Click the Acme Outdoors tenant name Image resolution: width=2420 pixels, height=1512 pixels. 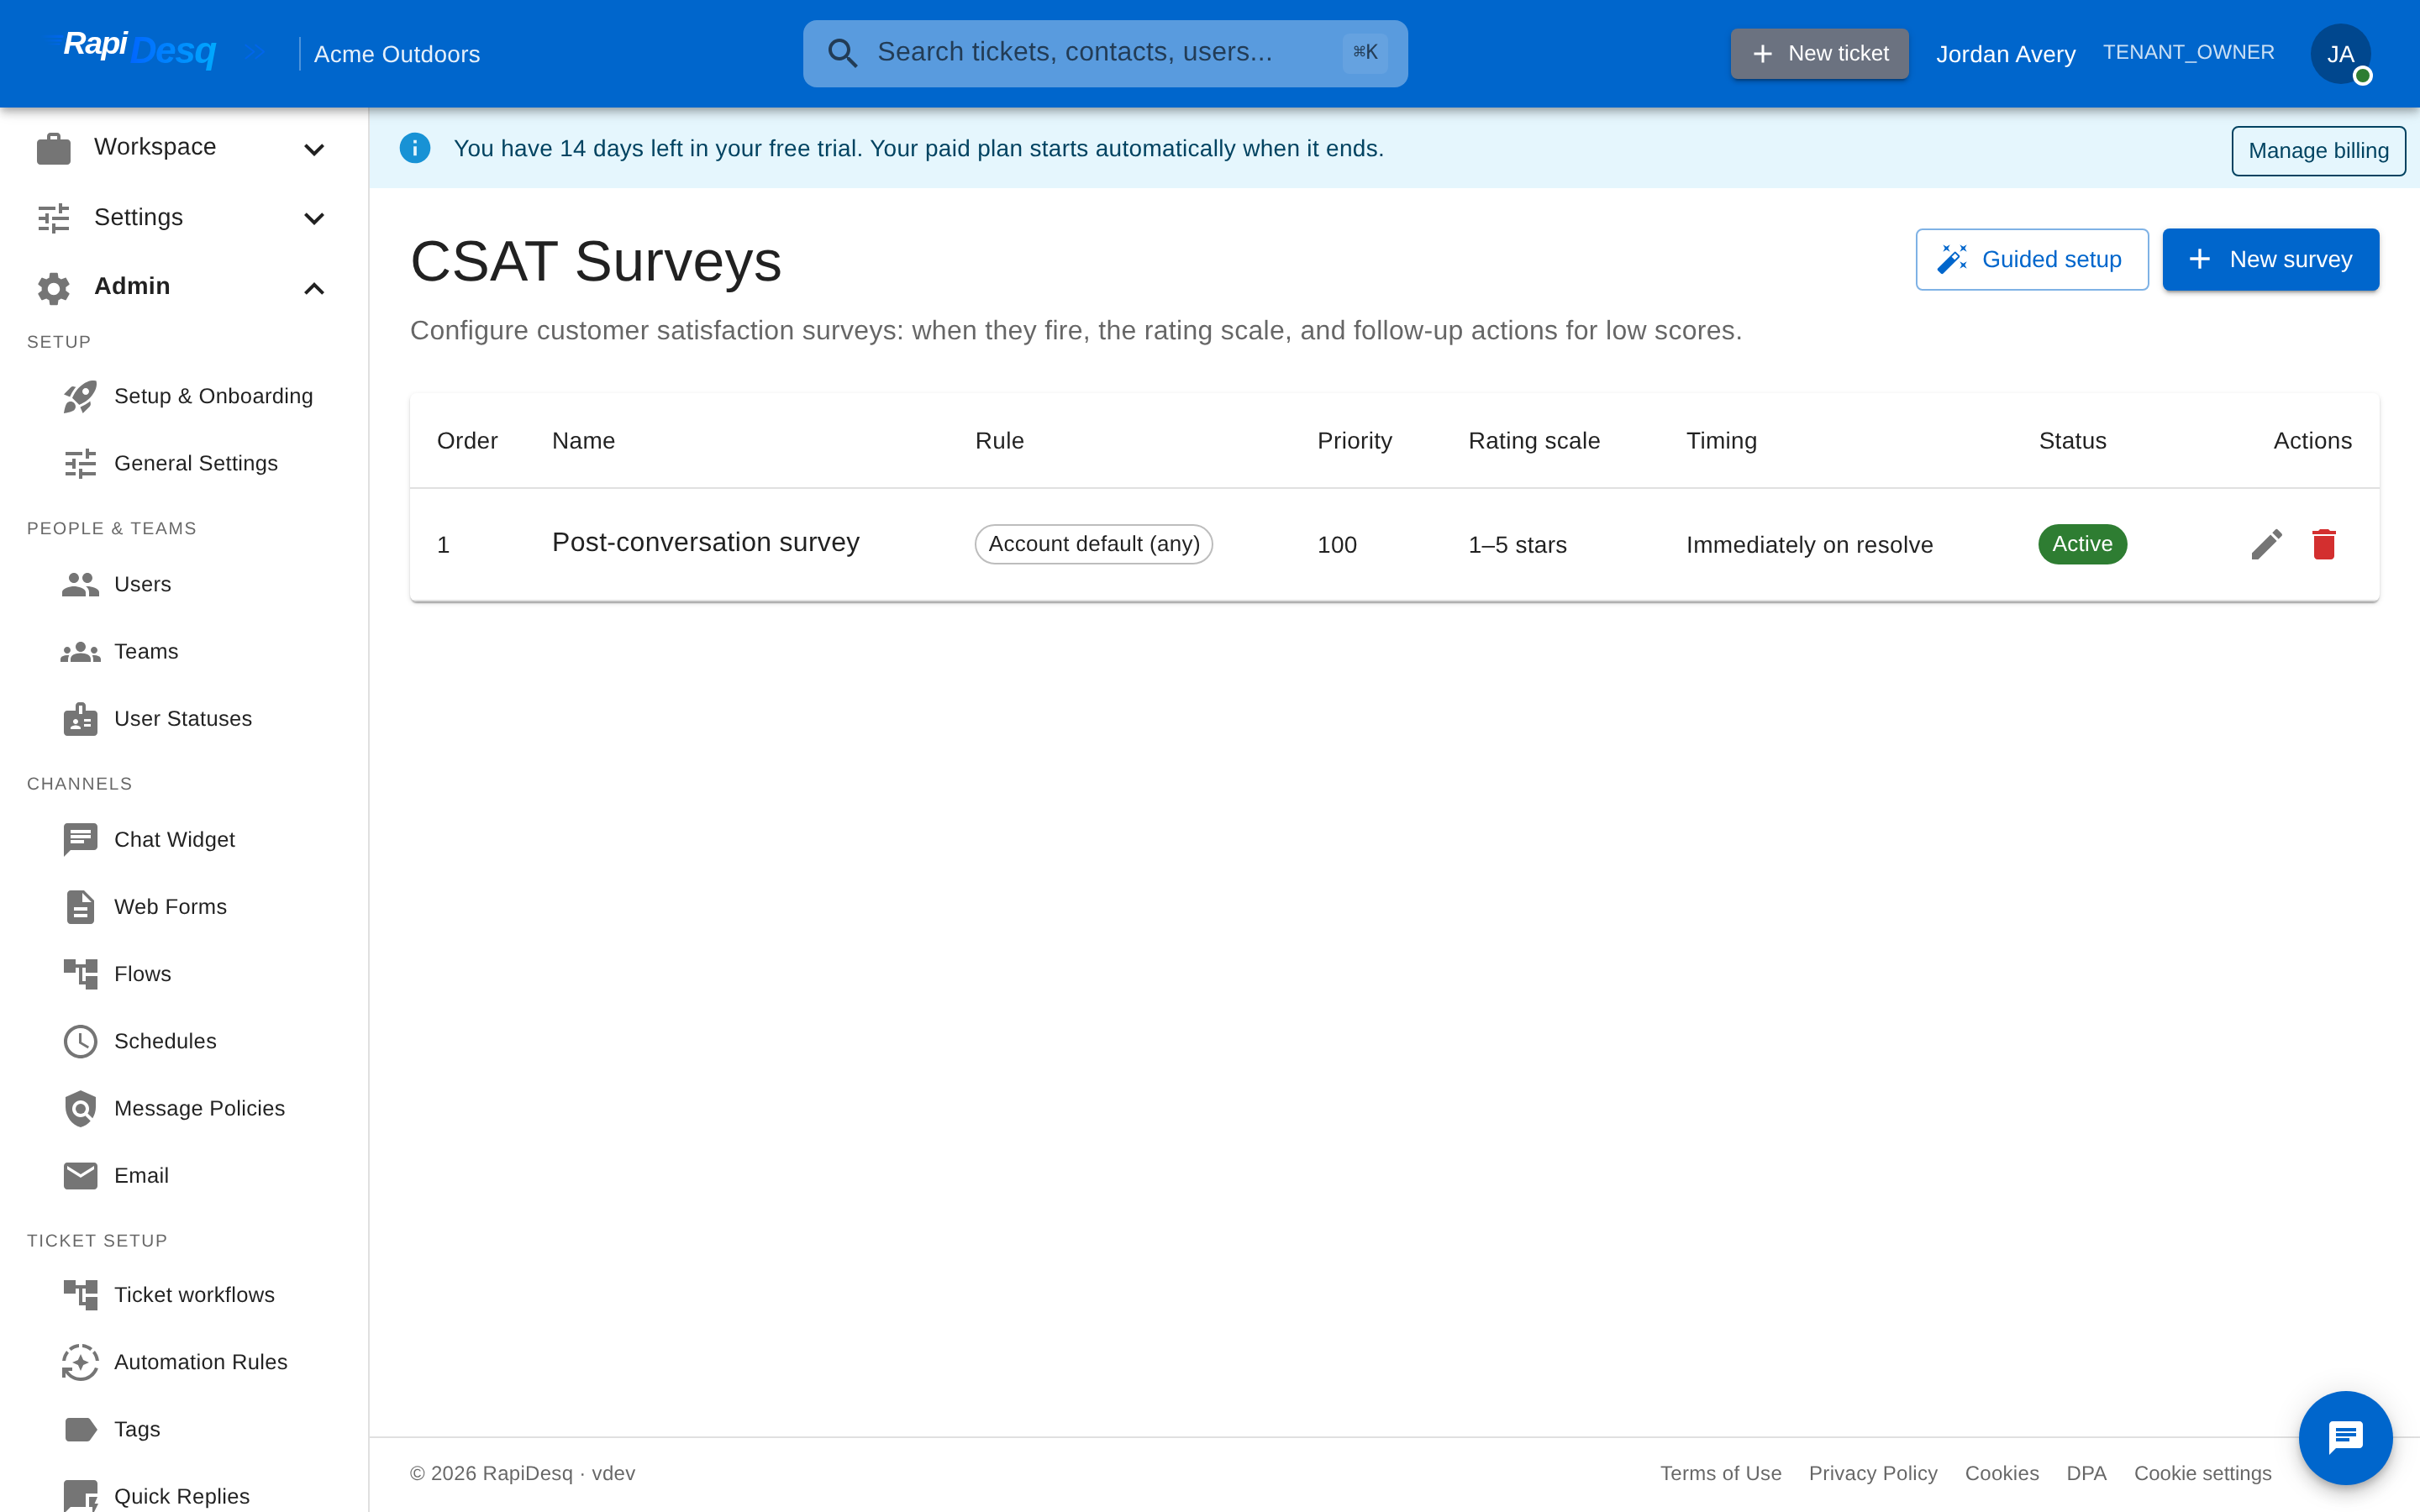397,54
